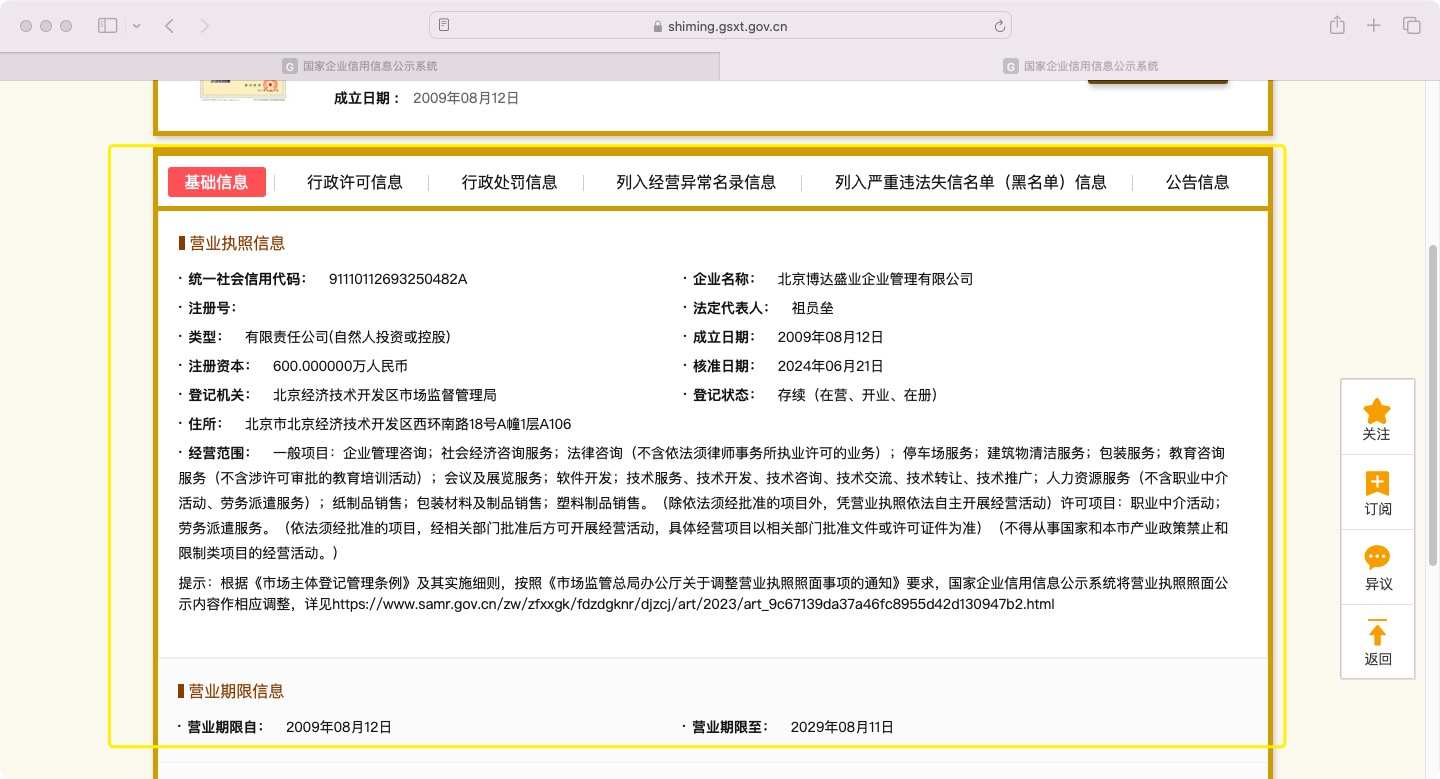Image resolution: width=1440 pixels, height=779 pixels.
Task: Show the tab overview icon
Action: pyautogui.click(x=1411, y=26)
